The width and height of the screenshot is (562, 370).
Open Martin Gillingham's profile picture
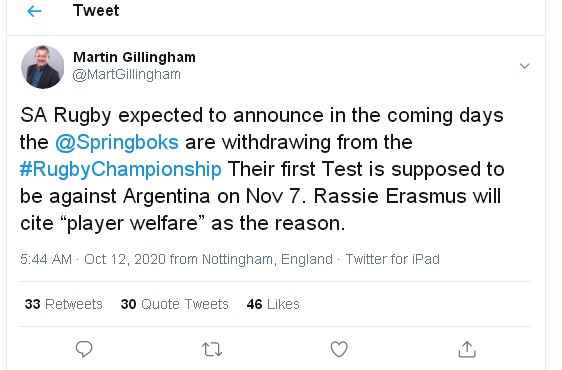[x=43, y=67]
